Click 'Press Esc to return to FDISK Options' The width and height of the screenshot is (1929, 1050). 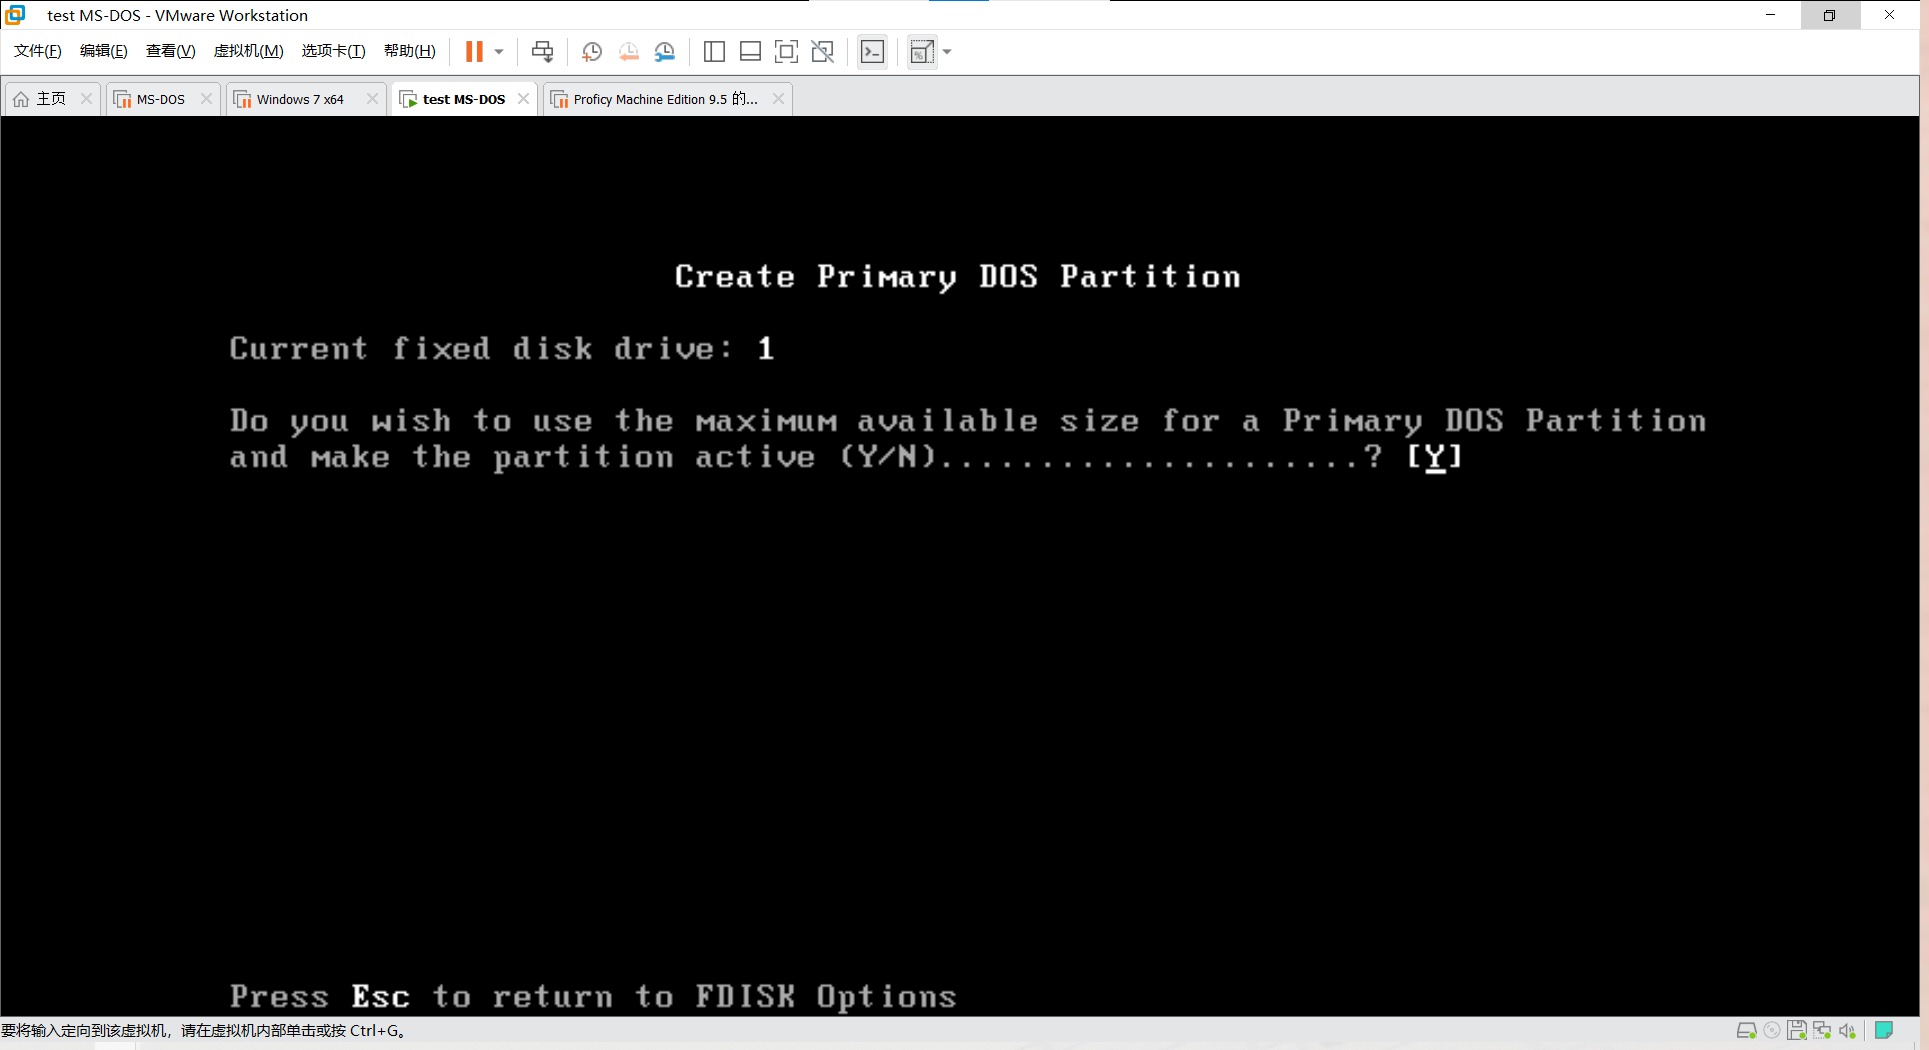click(593, 996)
